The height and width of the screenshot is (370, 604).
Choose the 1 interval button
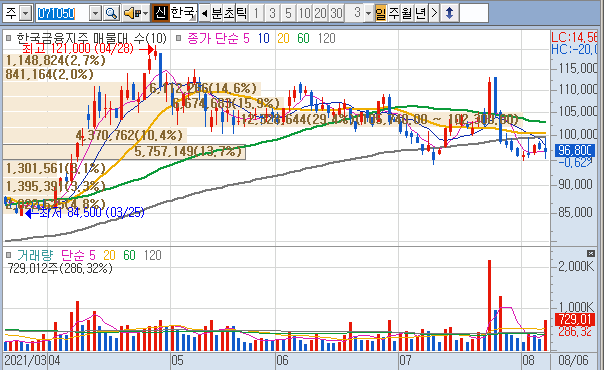point(256,13)
